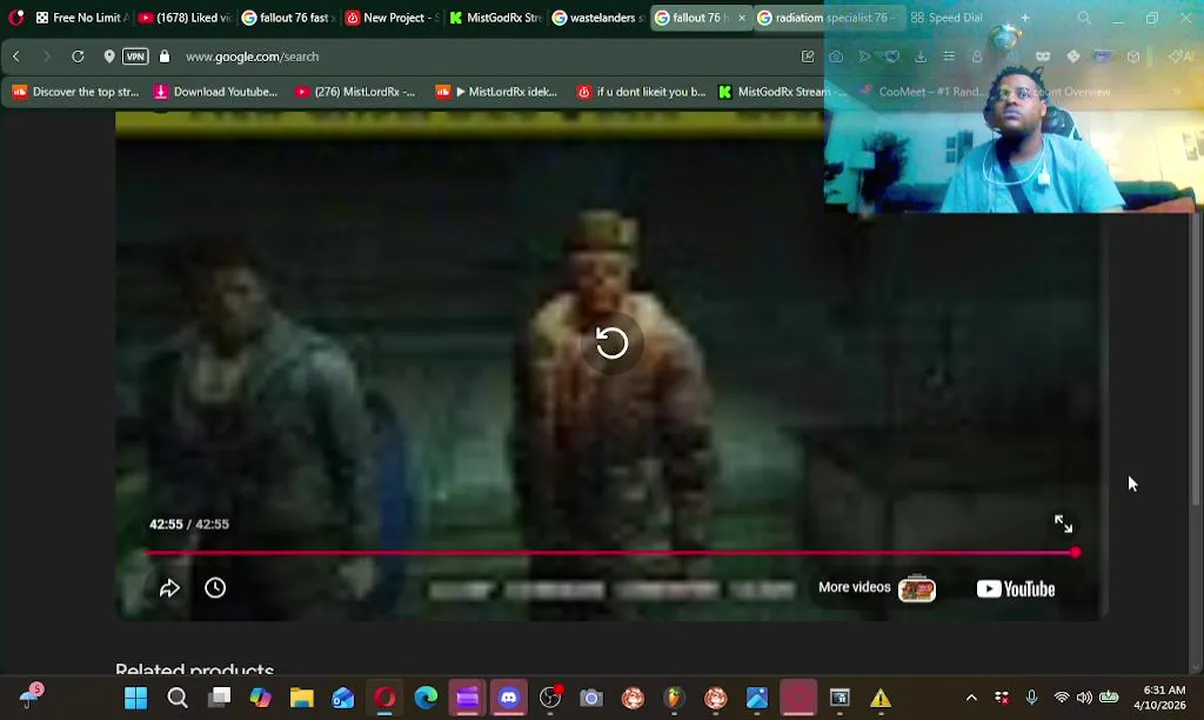Go back with the browser back arrow
Screen dimensions: 1204x720
pos(16,57)
